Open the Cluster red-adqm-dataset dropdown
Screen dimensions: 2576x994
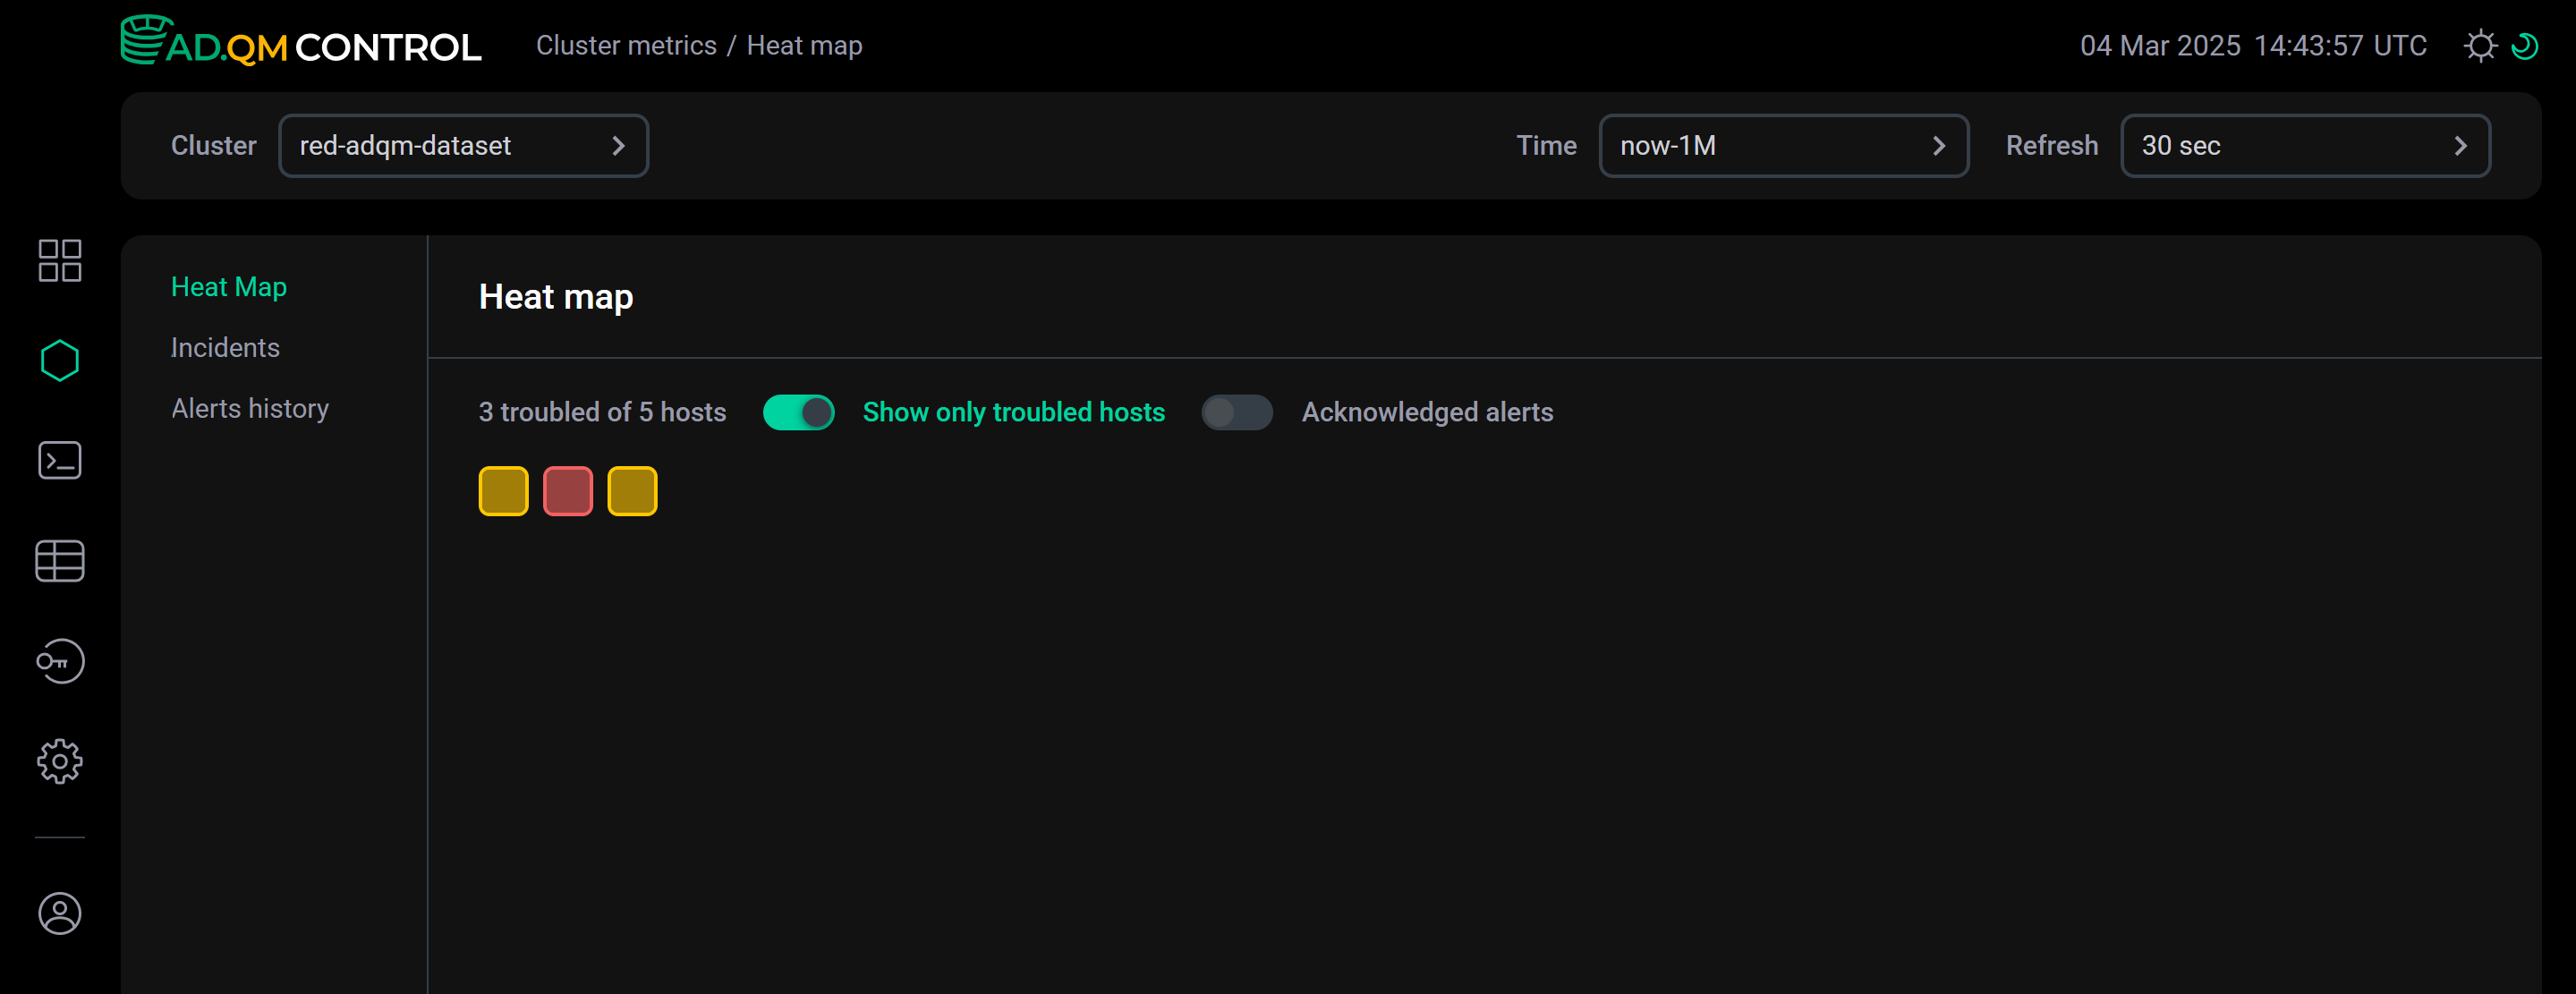(x=463, y=146)
